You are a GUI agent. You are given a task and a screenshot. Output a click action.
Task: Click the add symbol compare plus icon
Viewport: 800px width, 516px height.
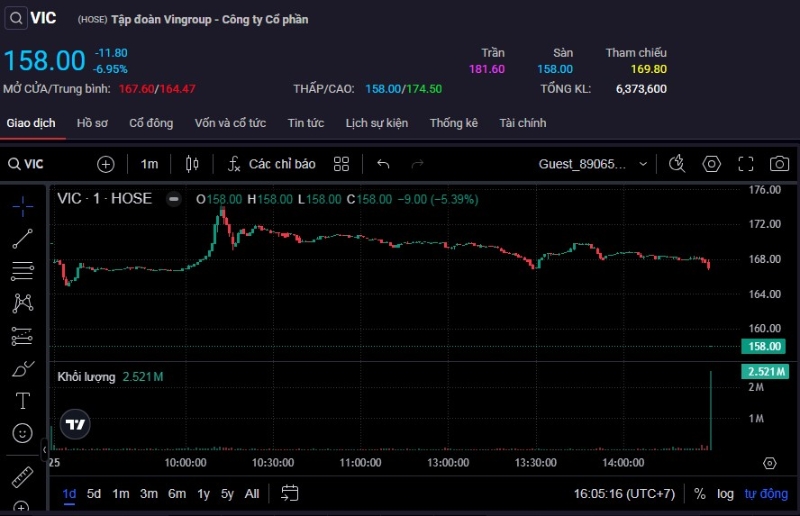pos(106,164)
